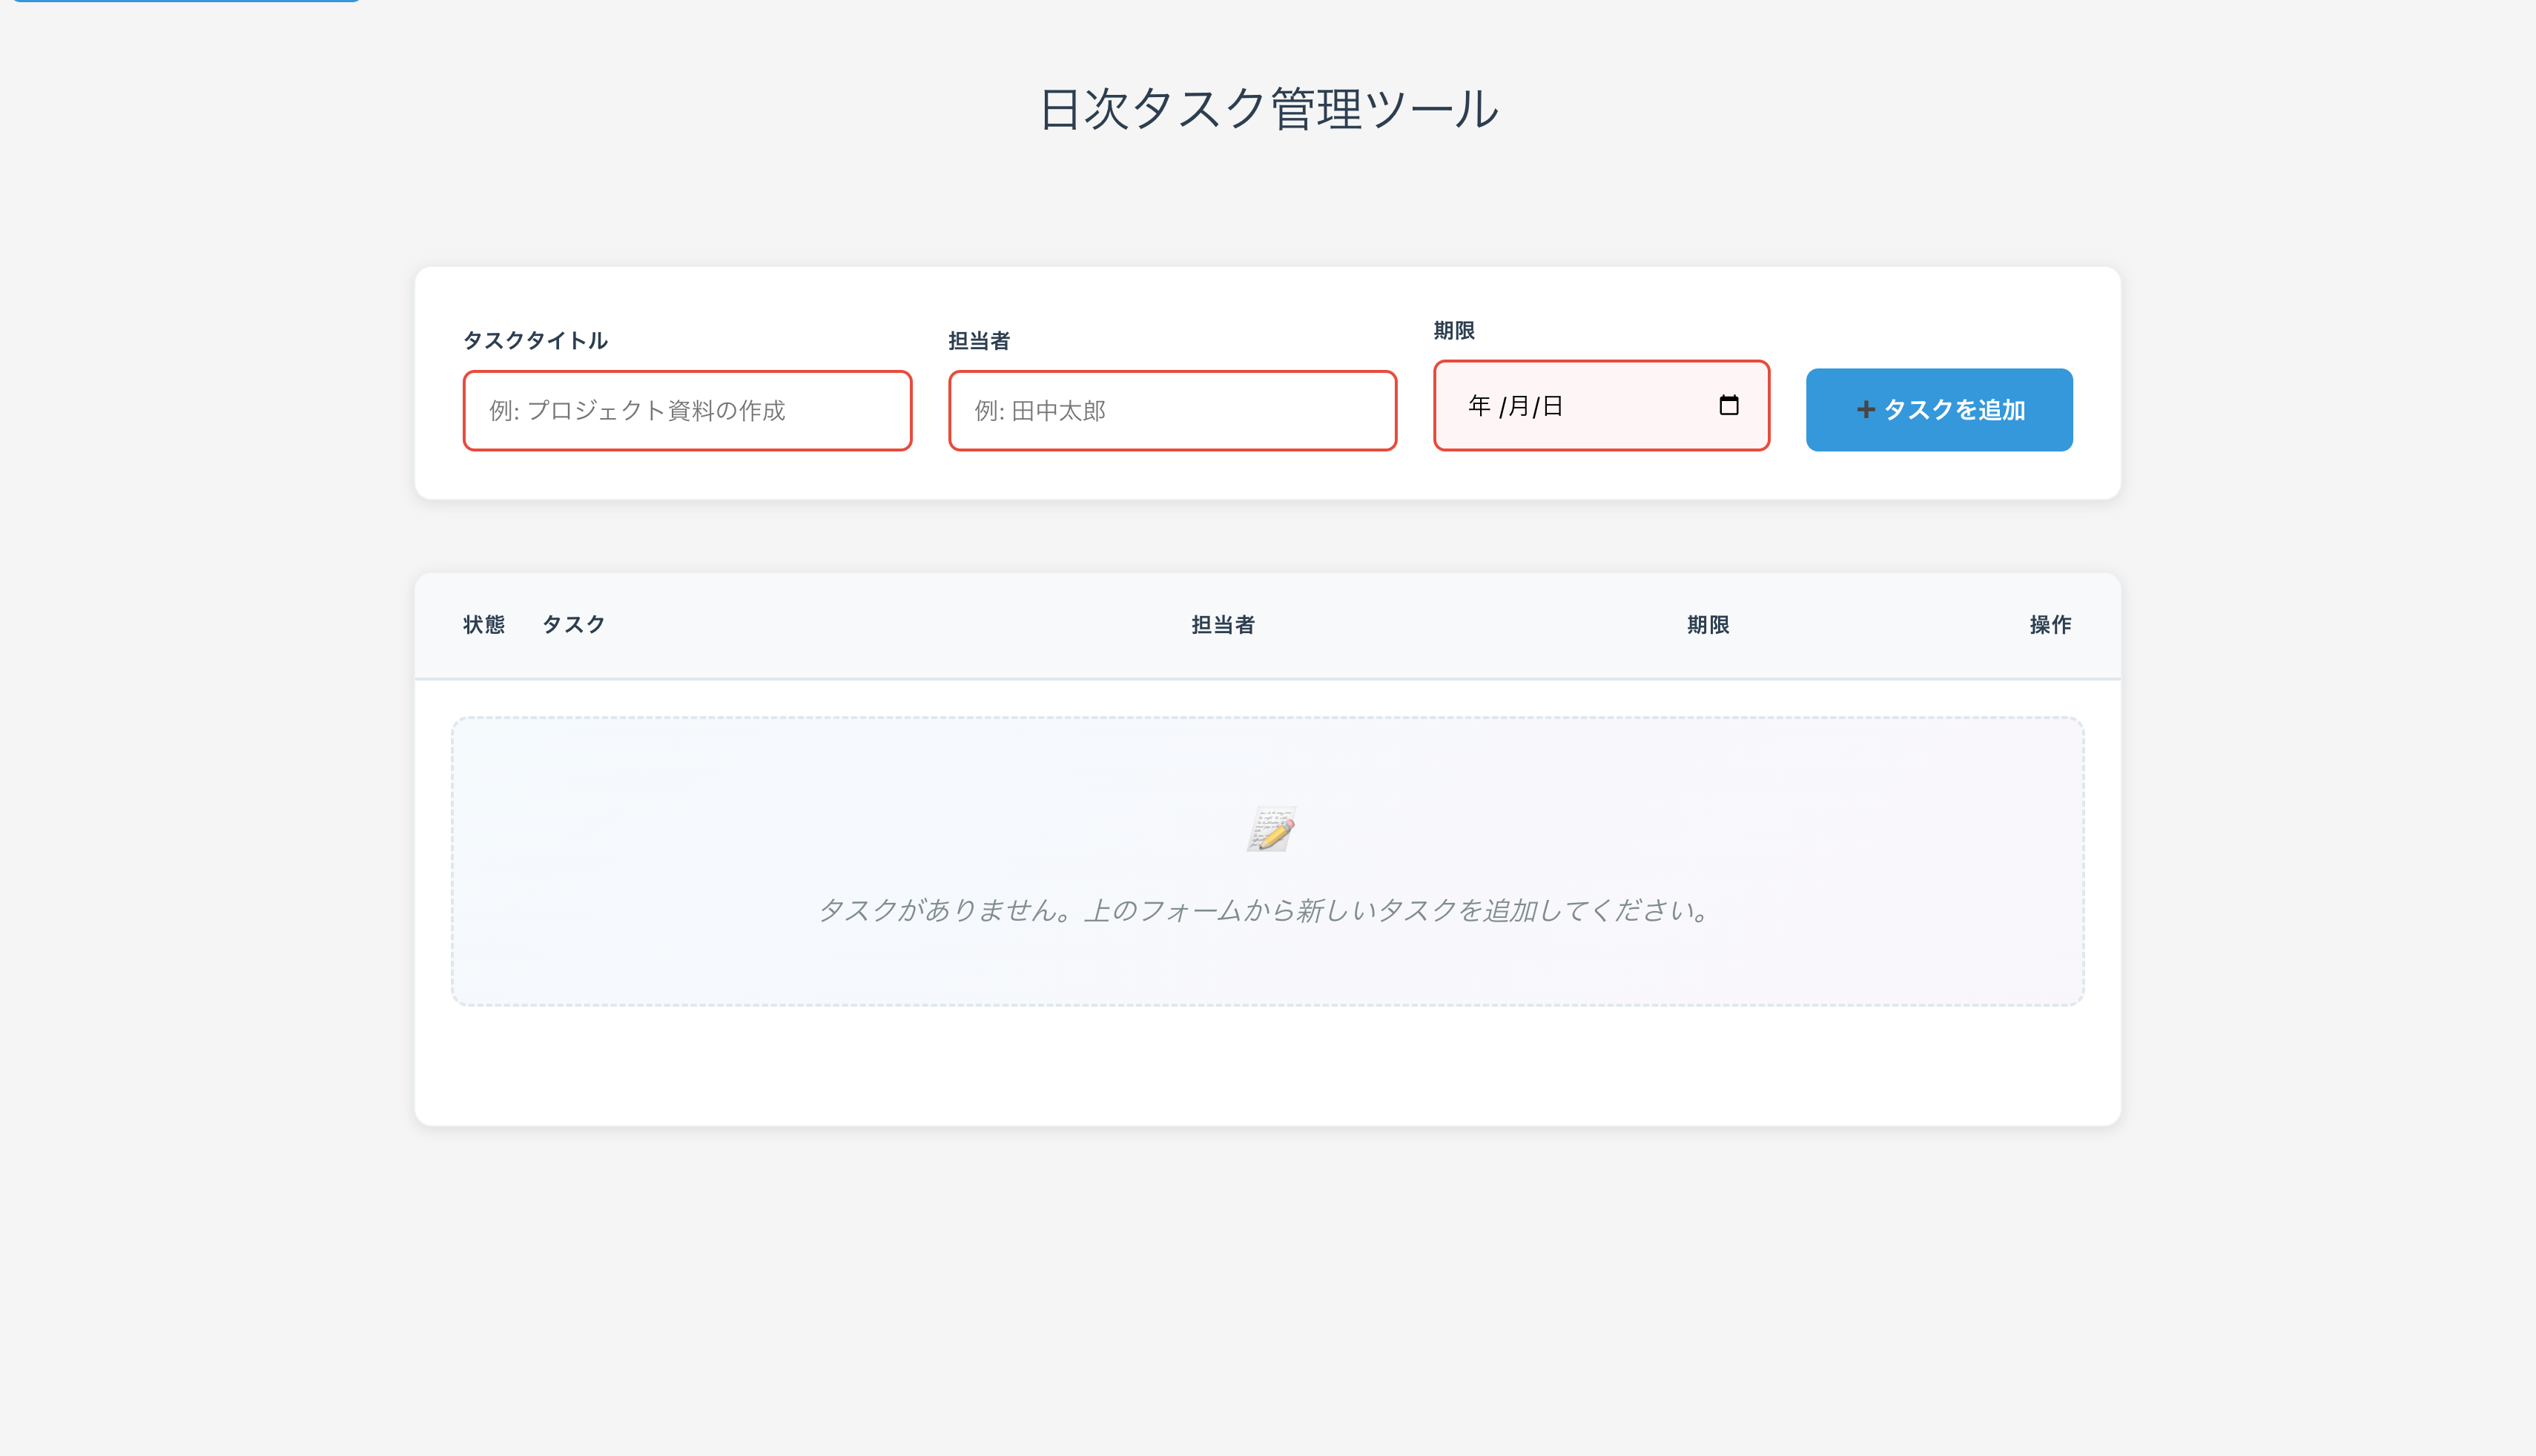
Task: Click the memo pencil emoji in empty list
Action: pos(1270,829)
